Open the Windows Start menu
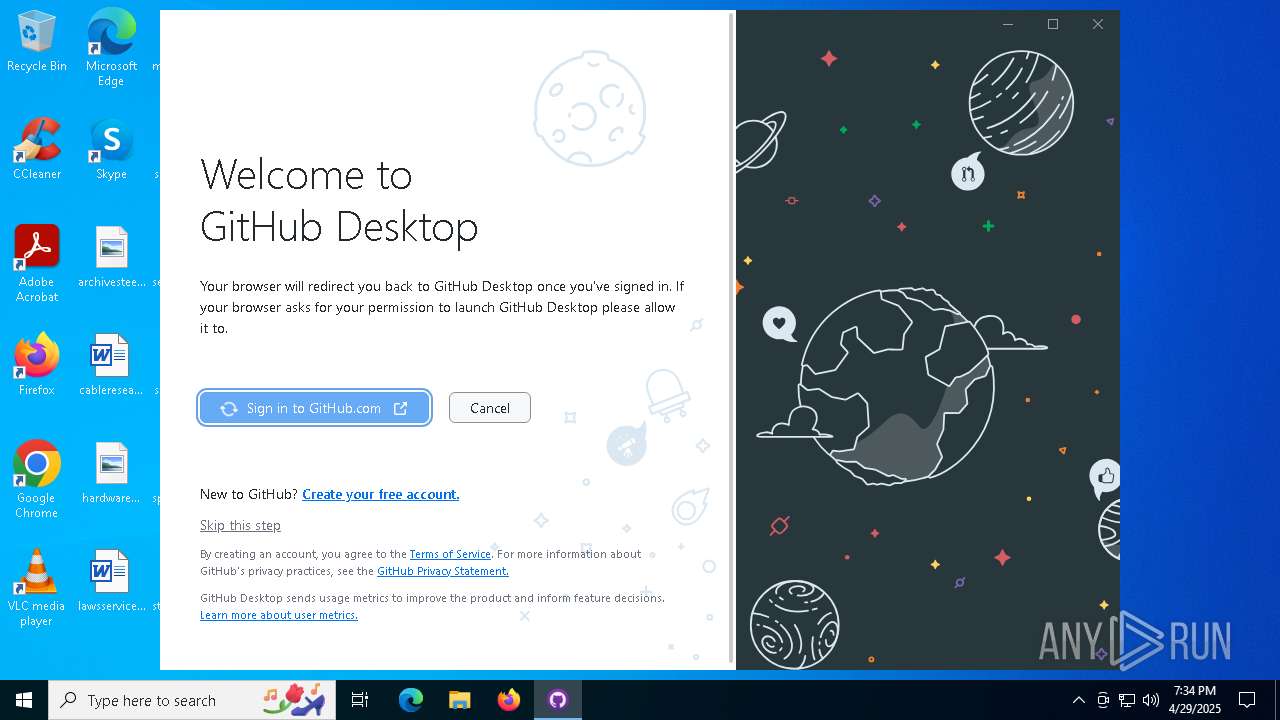The image size is (1280, 720). (24, 700)
